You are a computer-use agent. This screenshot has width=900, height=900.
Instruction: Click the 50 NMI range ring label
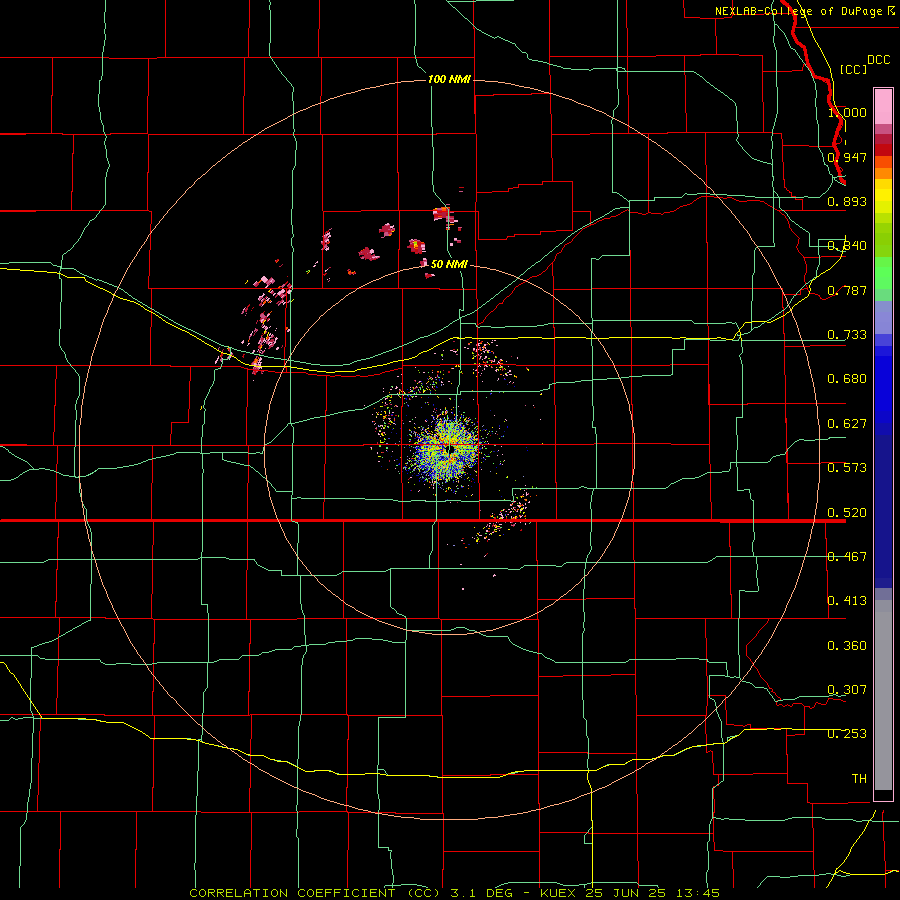coord(449,264)
